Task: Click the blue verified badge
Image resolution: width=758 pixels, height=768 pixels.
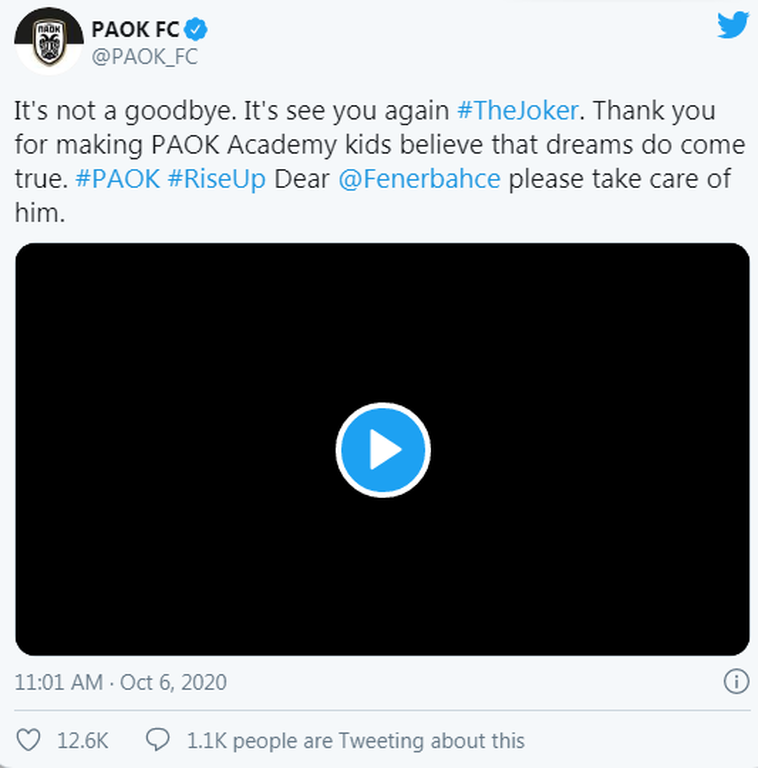Action: click(x=194, y=29)
